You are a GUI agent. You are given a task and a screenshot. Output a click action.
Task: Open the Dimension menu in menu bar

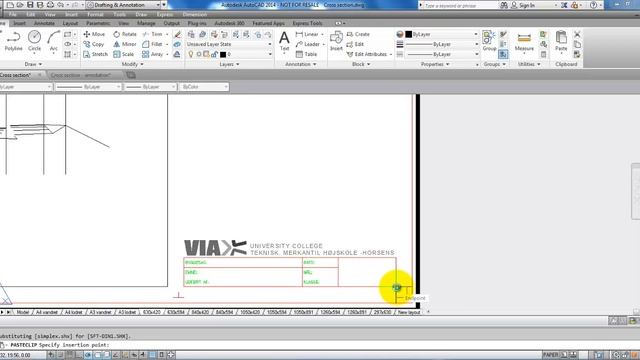pos(195,14)
